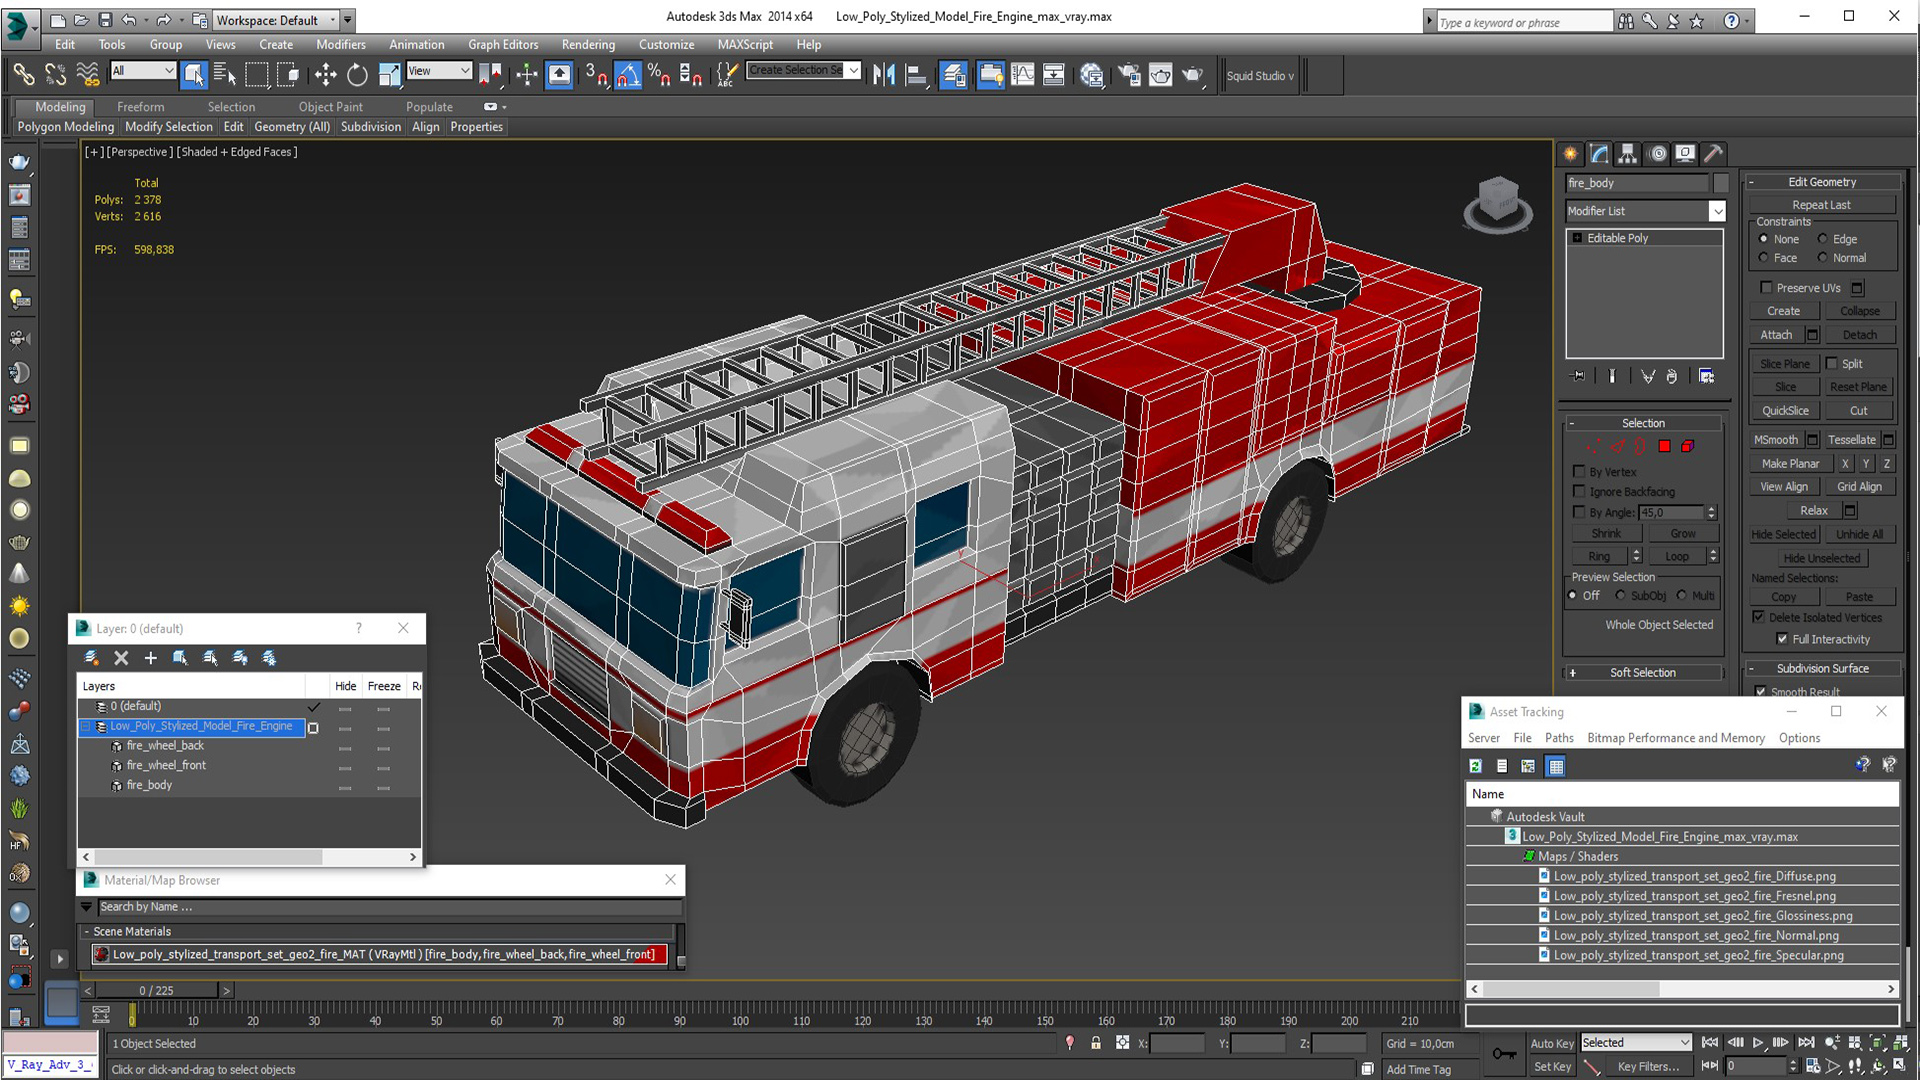Open Paths menu in Asset Tracking

pos(1558,738)
